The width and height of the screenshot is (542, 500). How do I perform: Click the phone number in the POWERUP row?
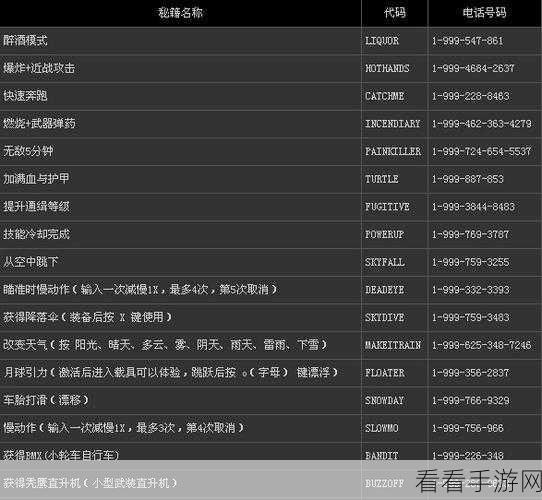(x=470, y=234)
